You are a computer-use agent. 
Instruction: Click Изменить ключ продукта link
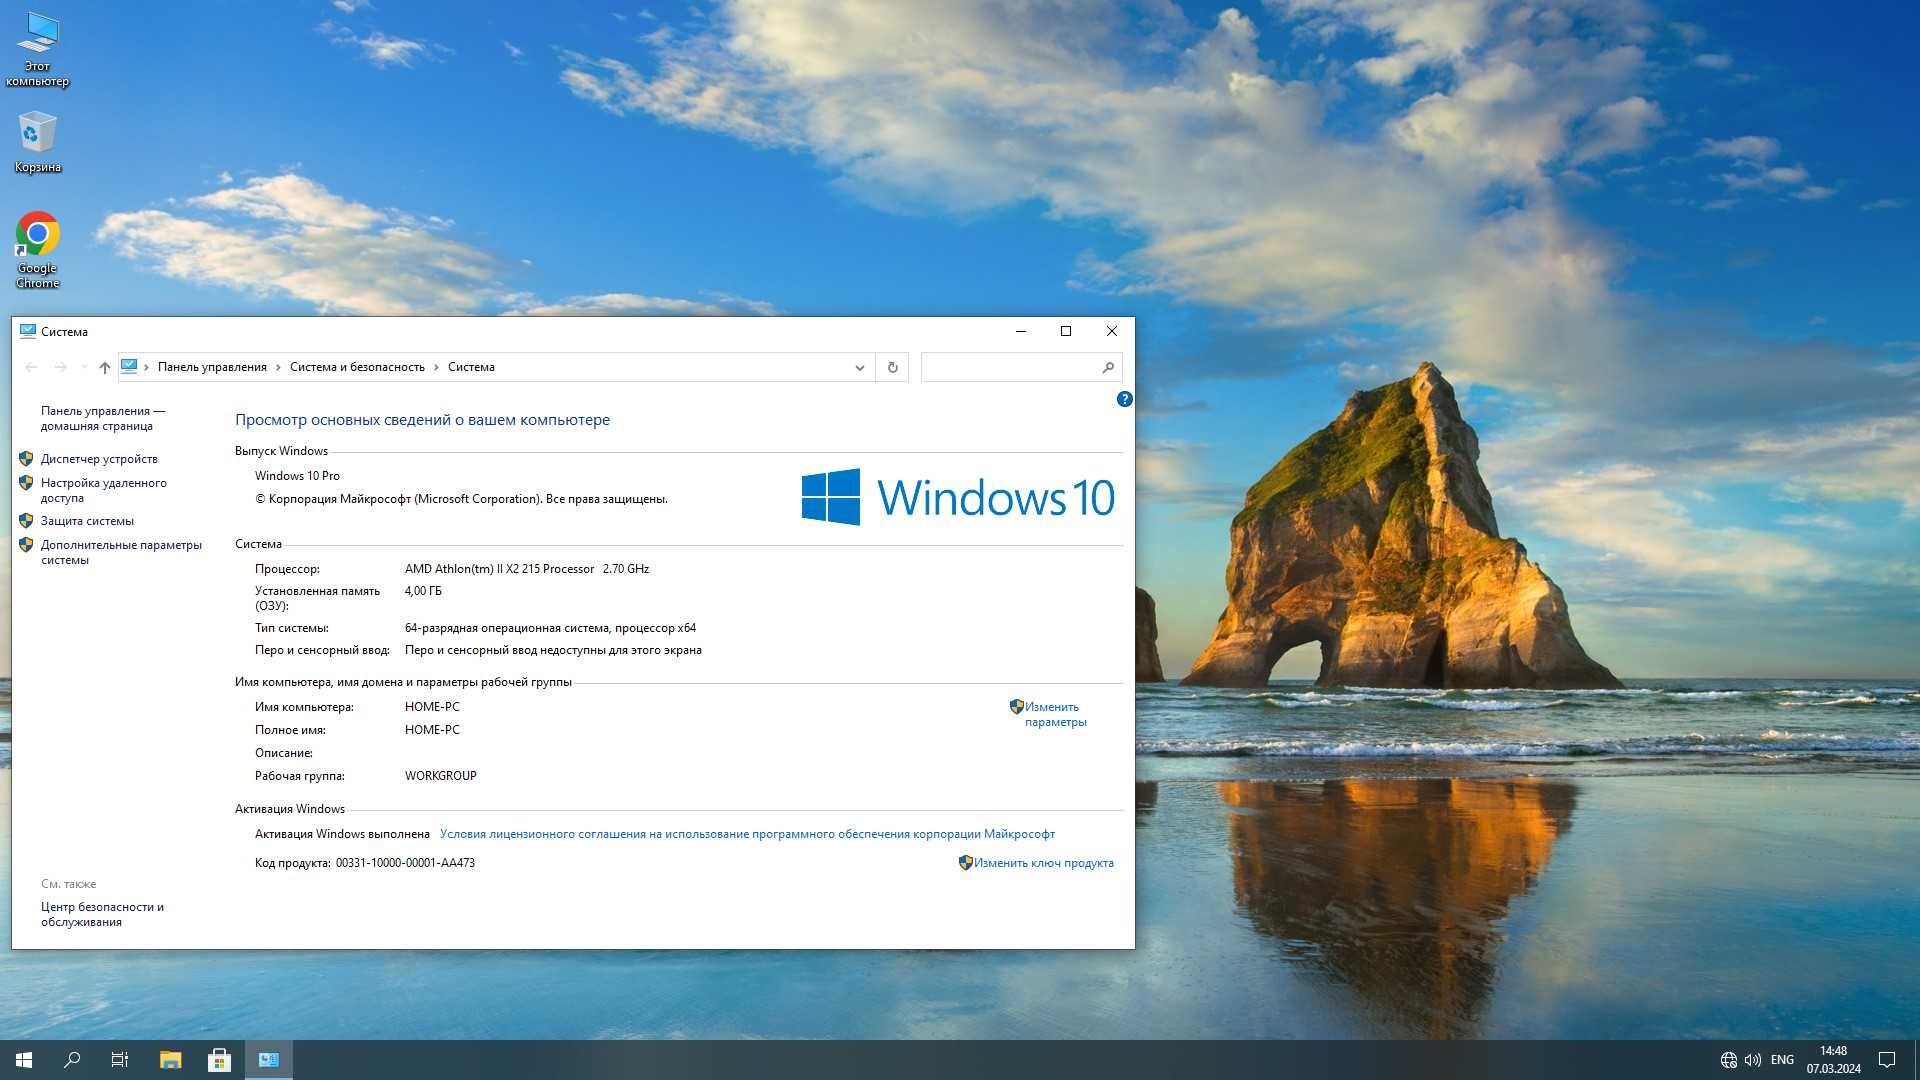[x=1043, y=863]
